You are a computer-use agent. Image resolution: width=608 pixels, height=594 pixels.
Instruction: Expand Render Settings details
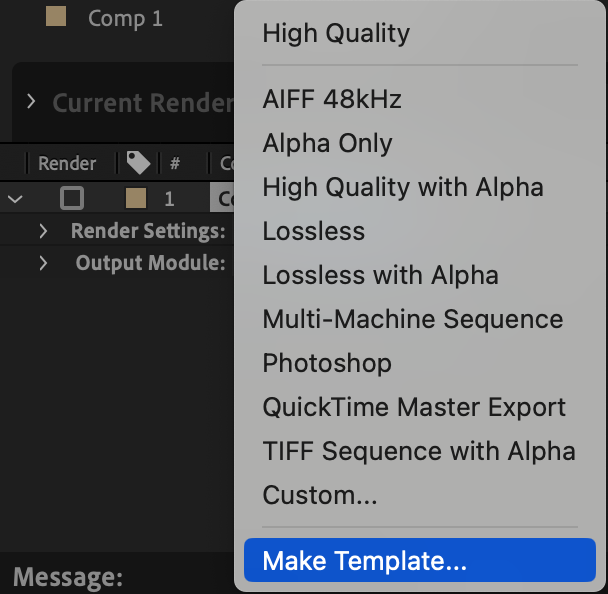(x=43, y=231)
